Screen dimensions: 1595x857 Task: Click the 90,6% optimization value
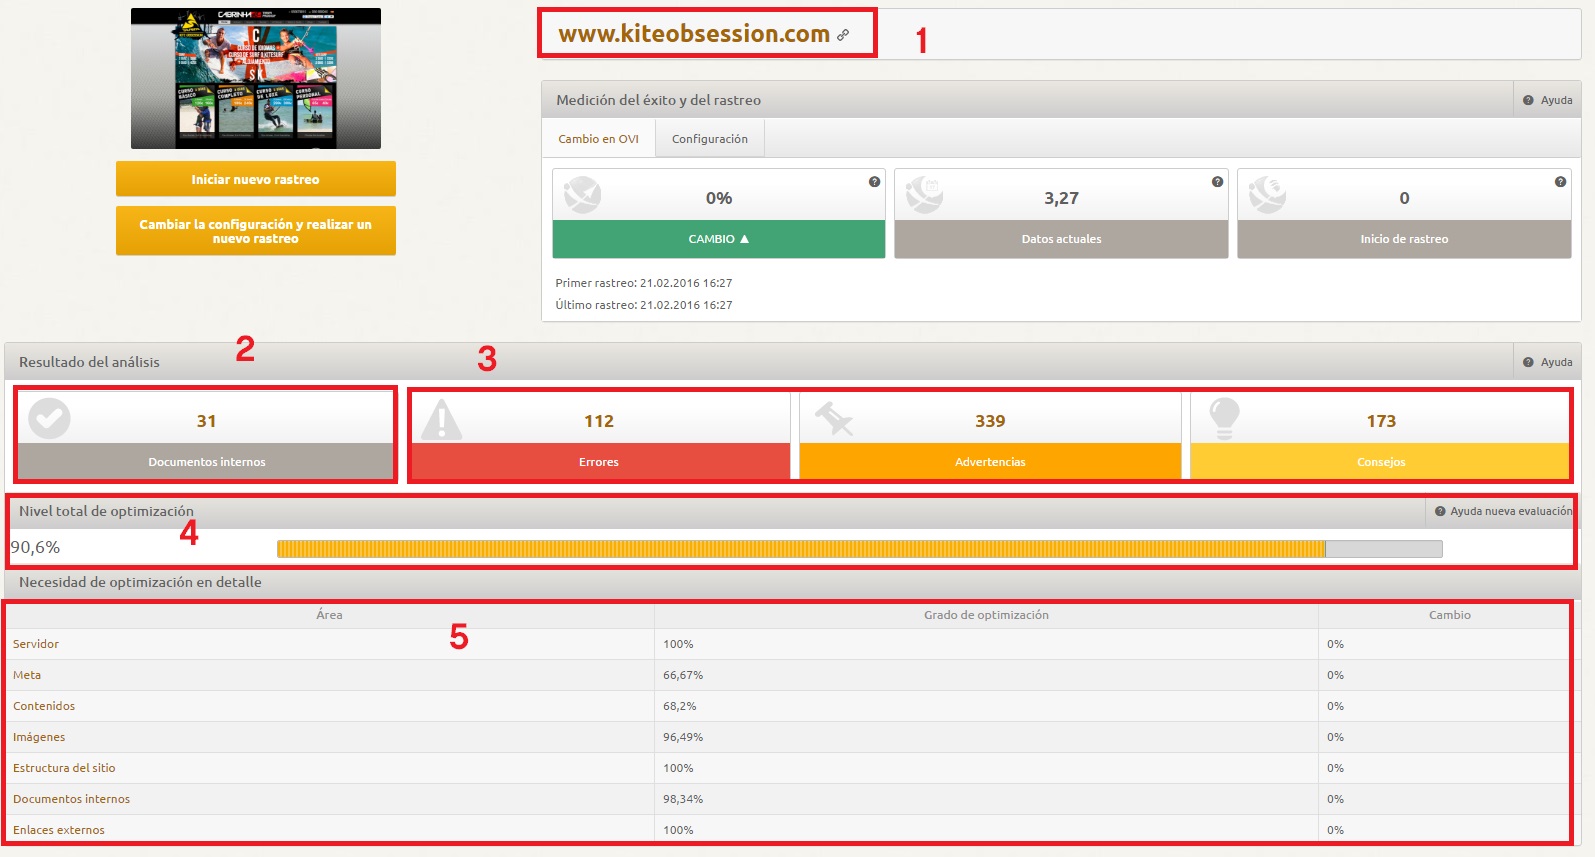pyautogui.click(x=36, y=547)
